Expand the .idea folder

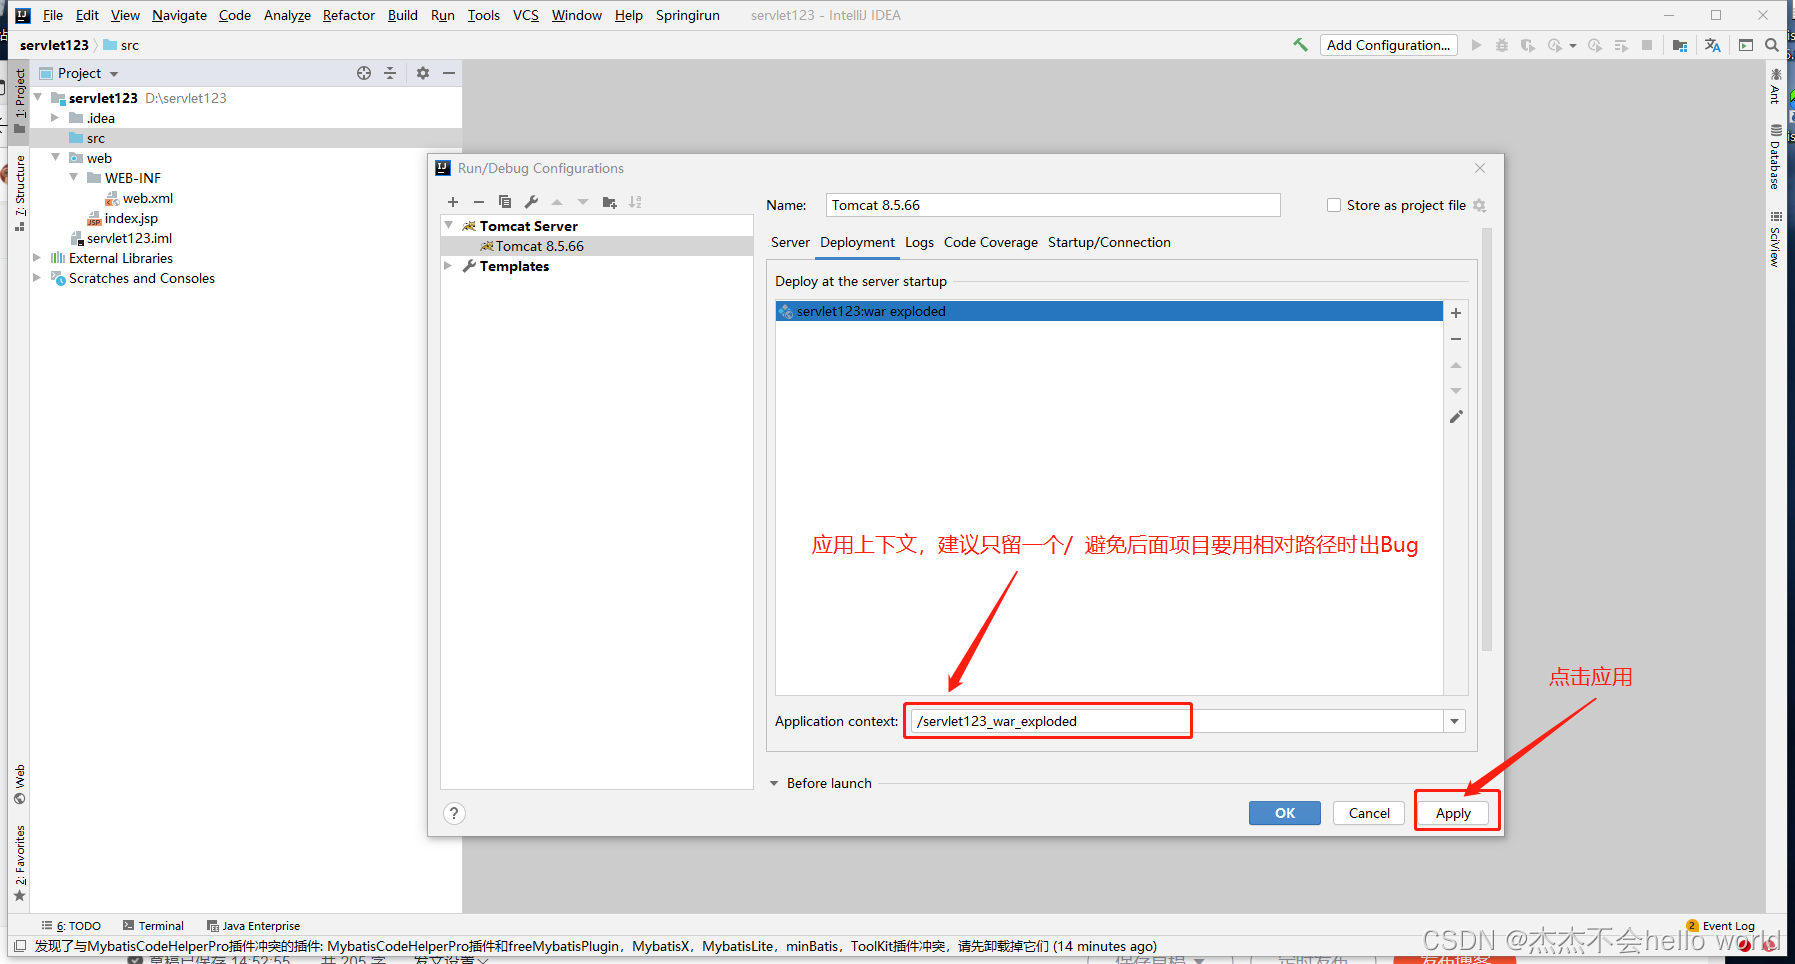(x=55, y=118)
